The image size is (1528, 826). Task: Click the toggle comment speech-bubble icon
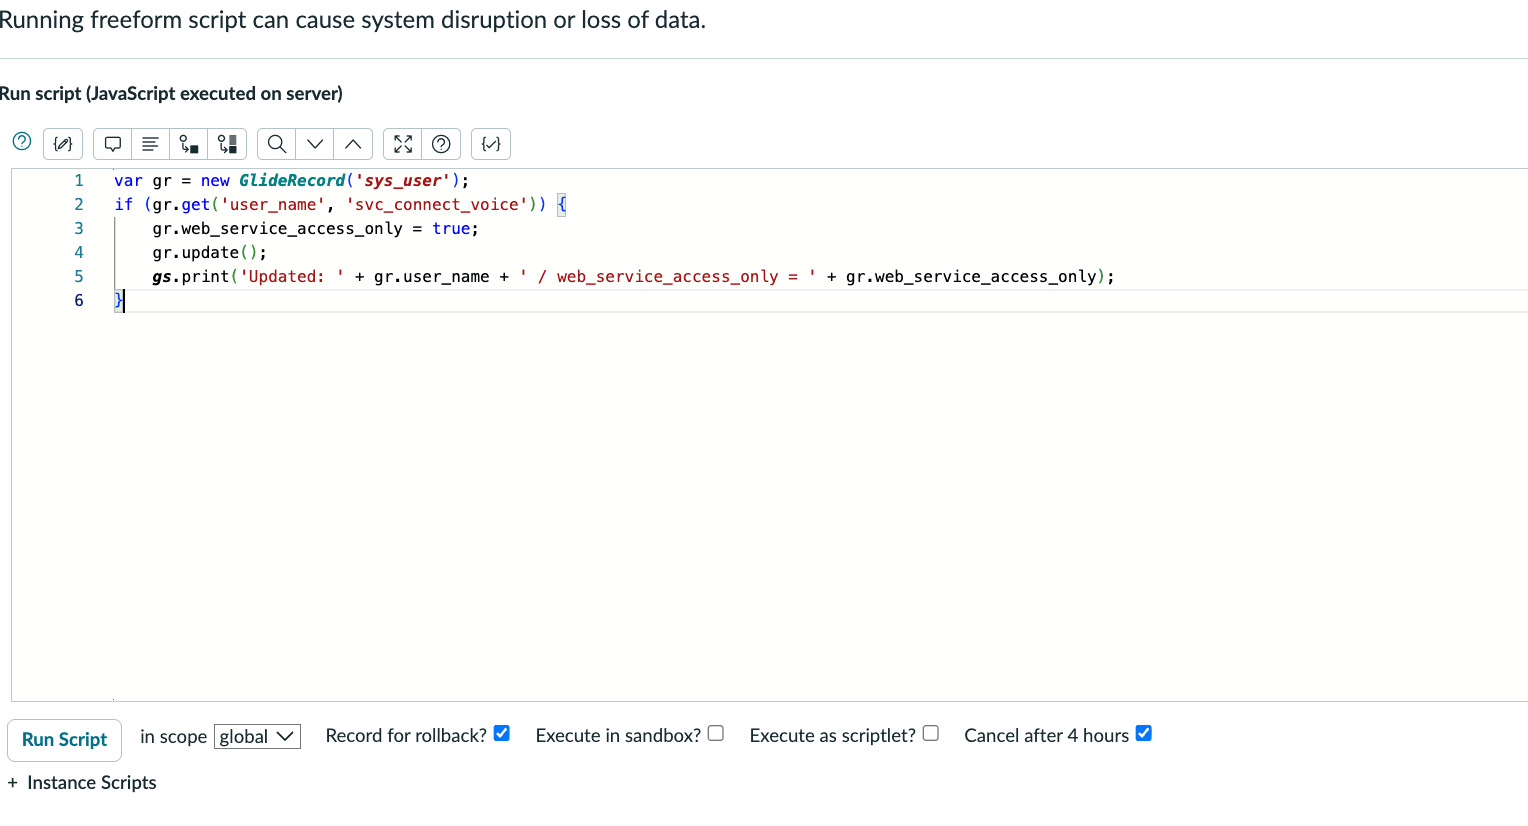click(113, 144)
